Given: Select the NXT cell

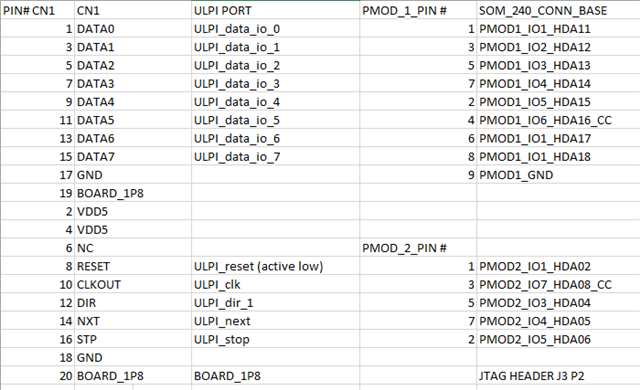Looking at the screenshot, I should 133,321.
